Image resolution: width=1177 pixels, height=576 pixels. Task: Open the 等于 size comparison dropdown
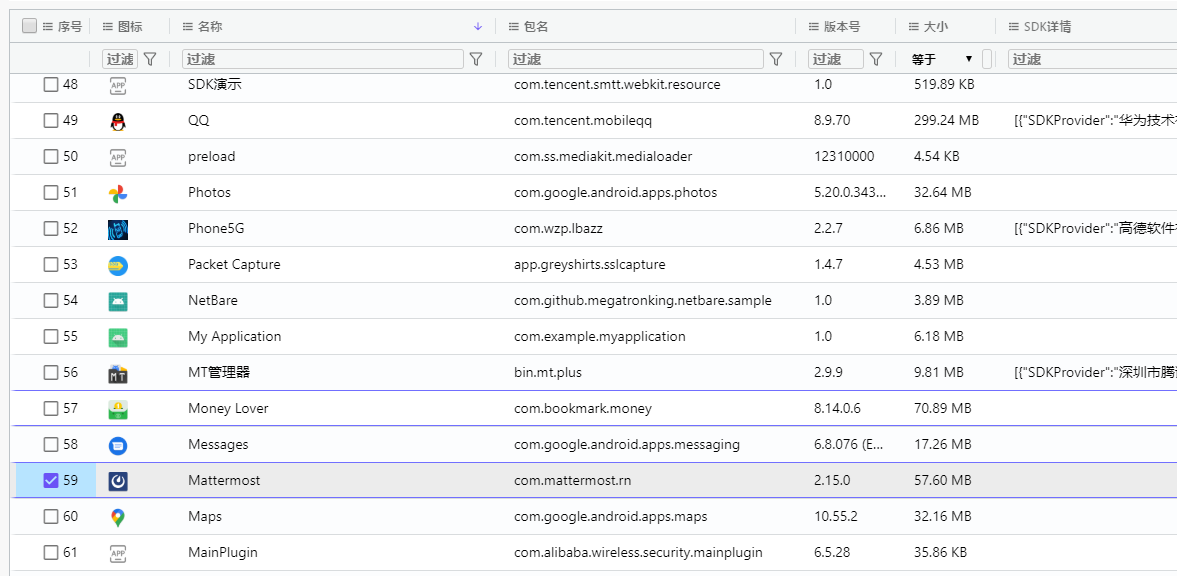click(x=942, y=59)
